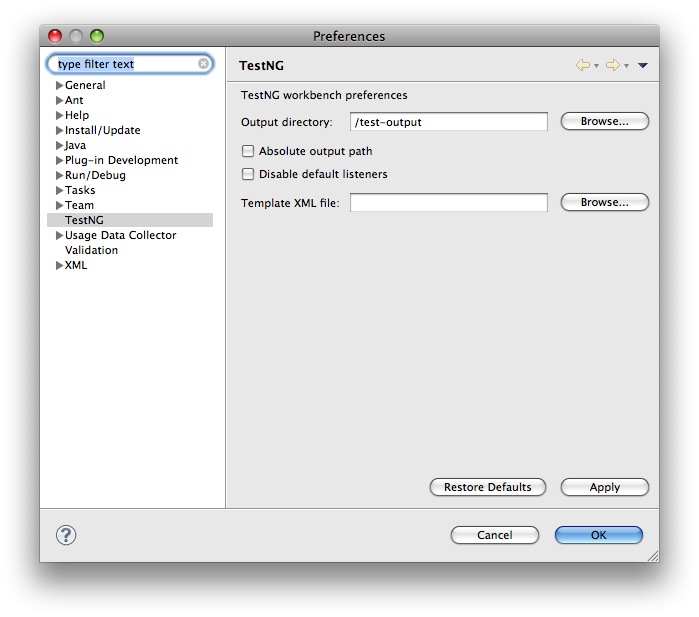This screenshot has height=617, width=699.
Task: Click the Help question mark icon
Action: tap(66, 535)
